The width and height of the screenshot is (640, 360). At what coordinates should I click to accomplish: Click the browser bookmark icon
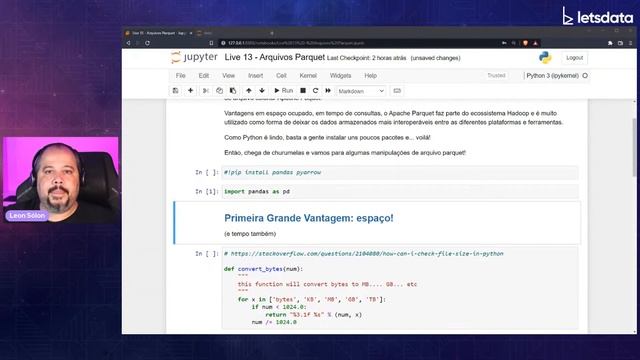[211, 43]
